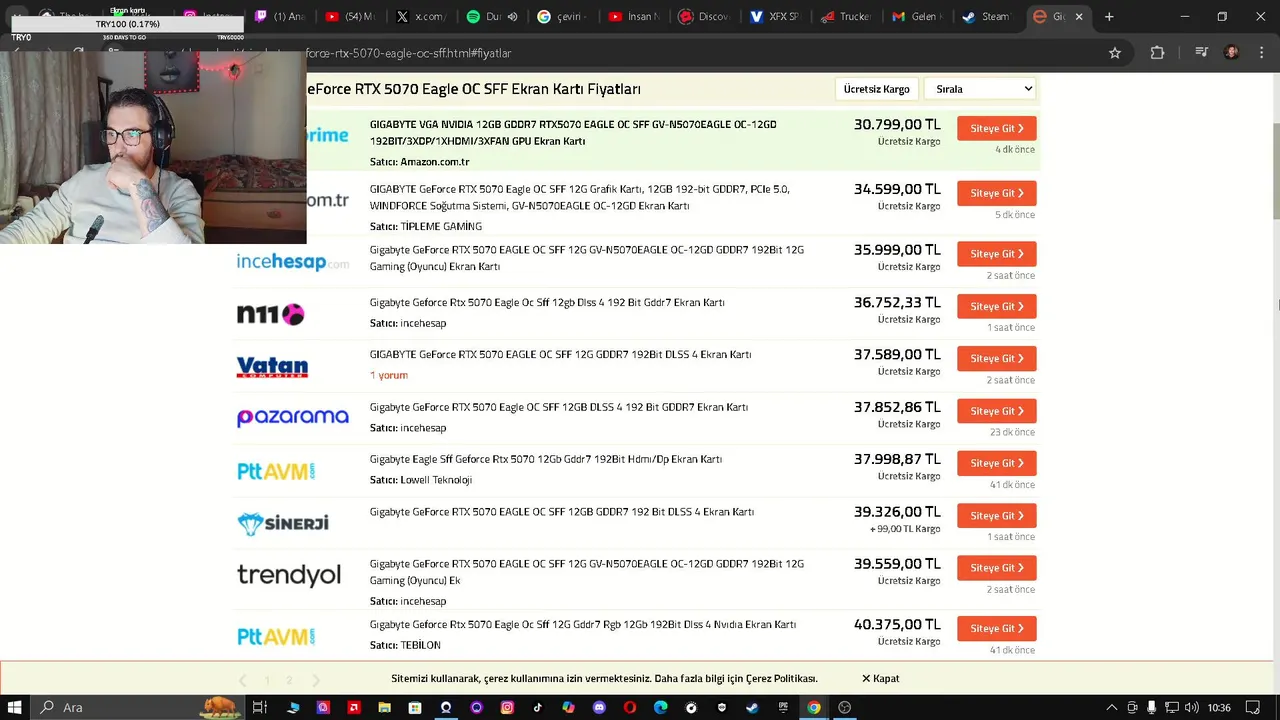Show hidden system tray icons
This screenshot has width=1280, height=720.
coord(1111,707)
